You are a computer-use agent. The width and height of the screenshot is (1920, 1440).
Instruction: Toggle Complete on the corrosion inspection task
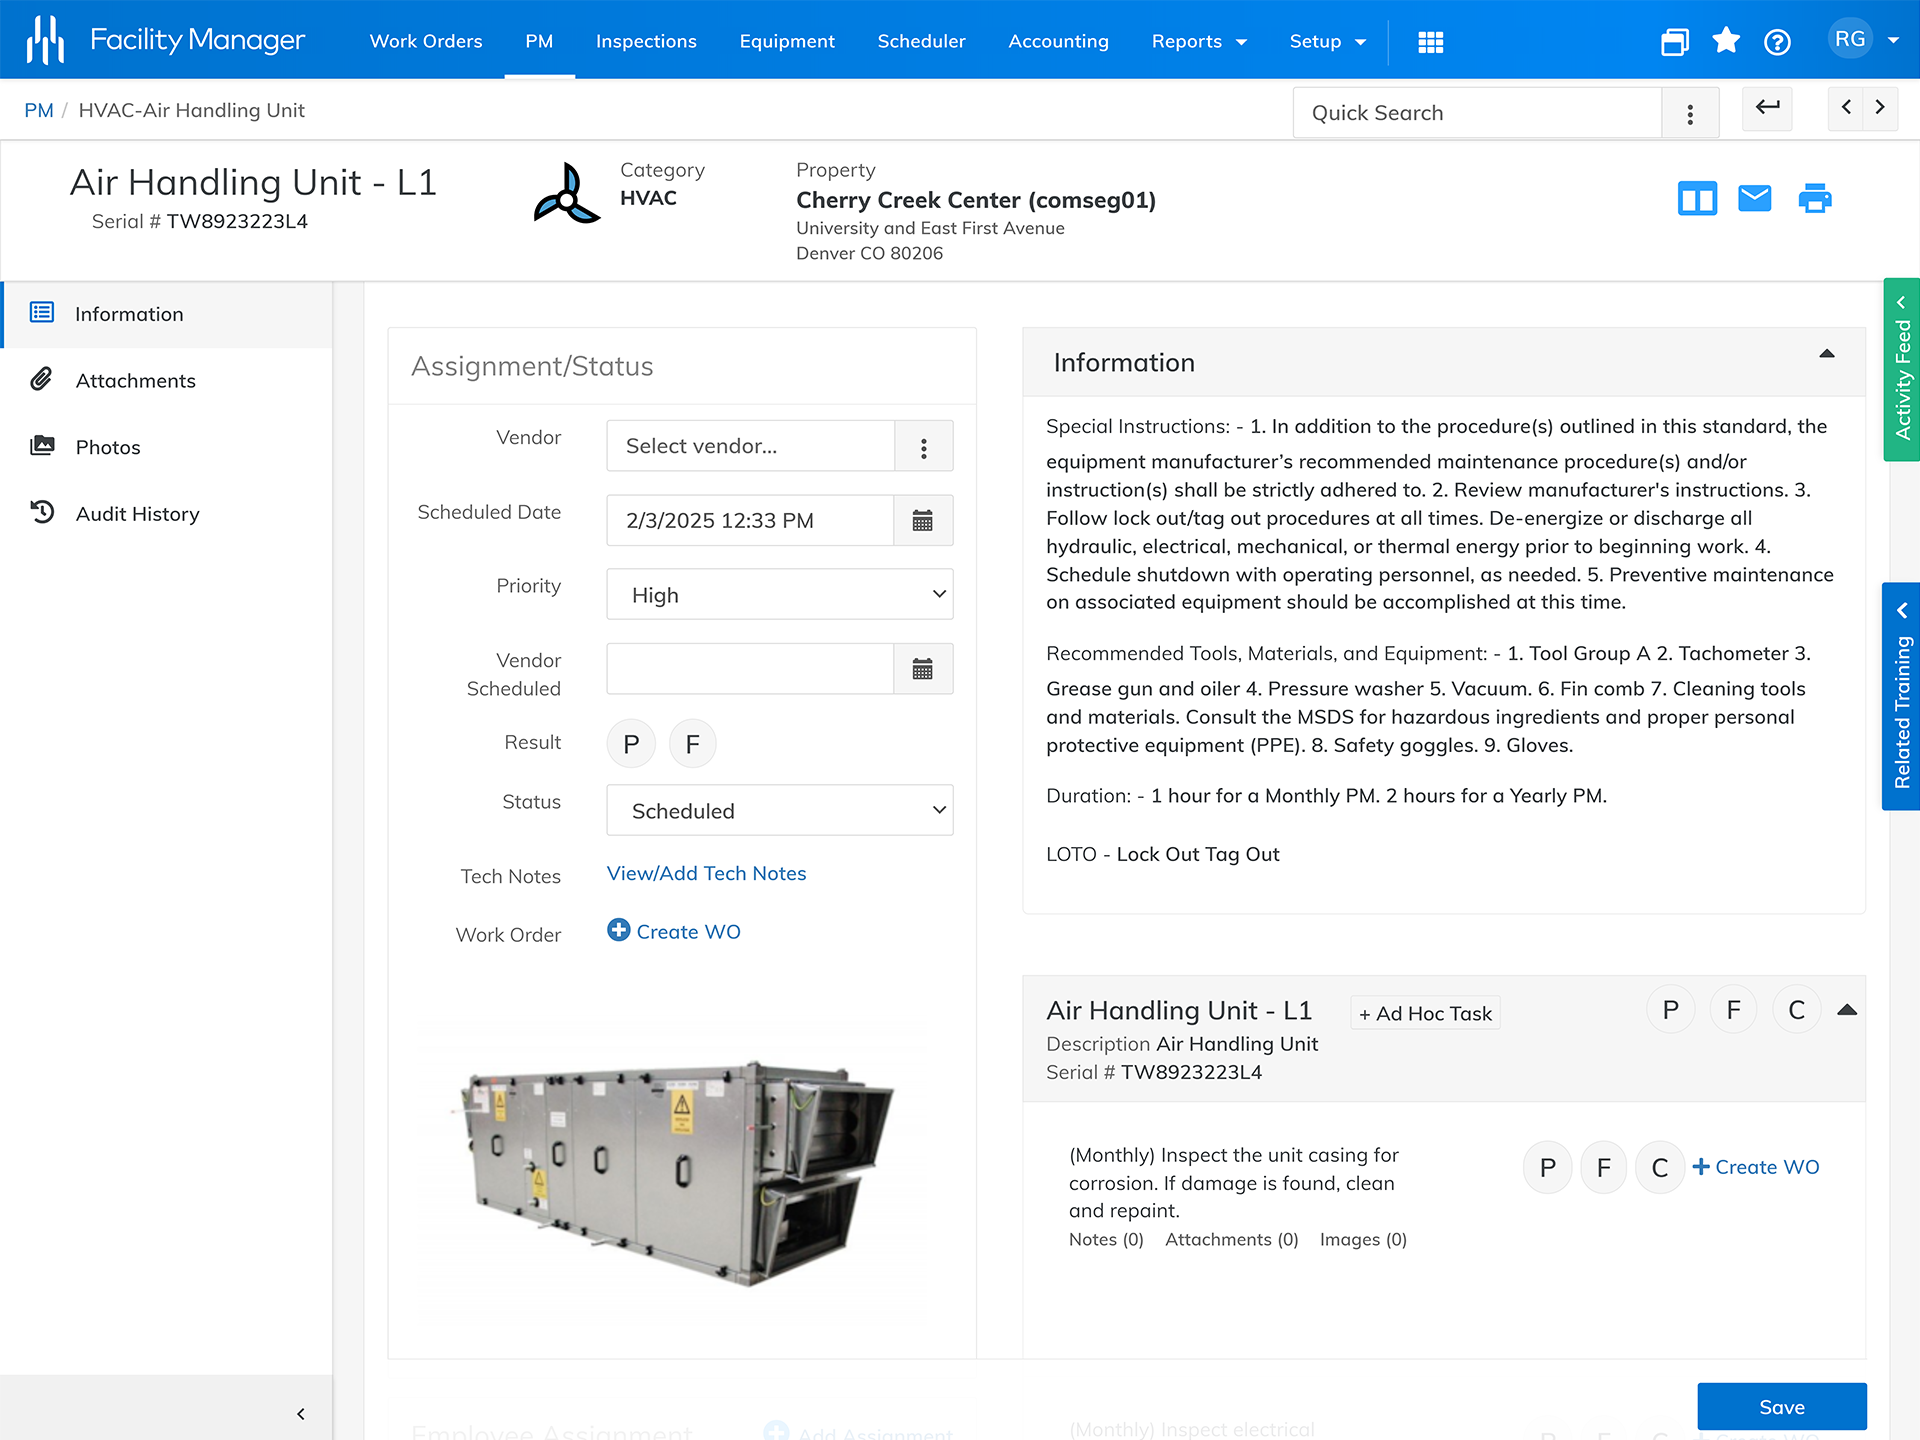coord(1660,1167)
